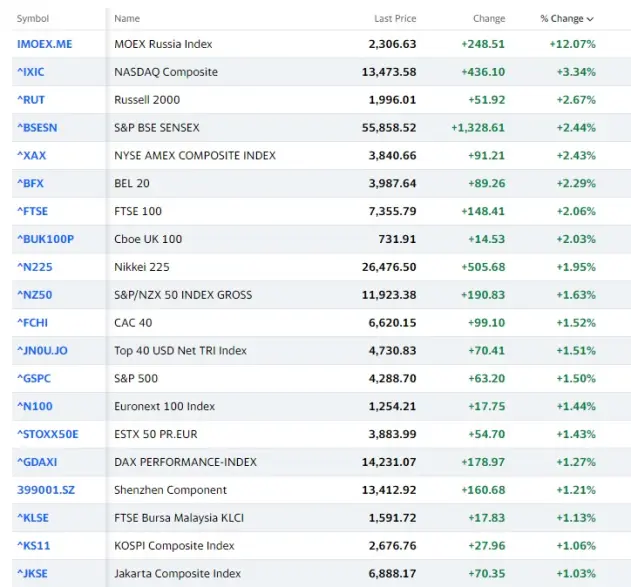The width and height of the screenshot is (631, 587).
Task: Select the DAX PERFORMANCE-INDEX name
Action: coord(185,462)
